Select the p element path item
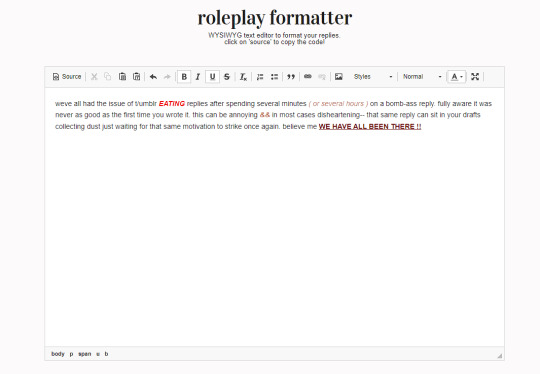 click(x=71, y=354)
